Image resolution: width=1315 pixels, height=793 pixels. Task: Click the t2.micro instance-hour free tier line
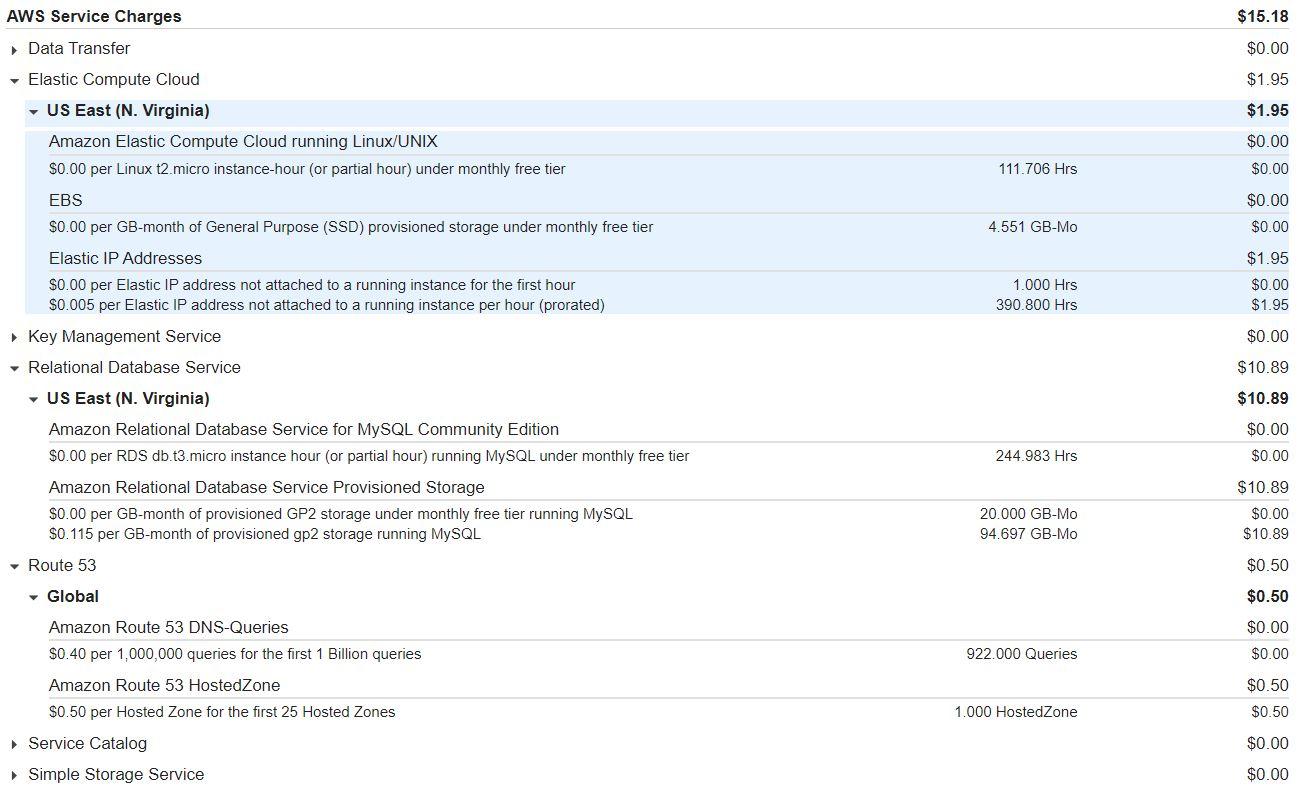click(x=307, y=169)
